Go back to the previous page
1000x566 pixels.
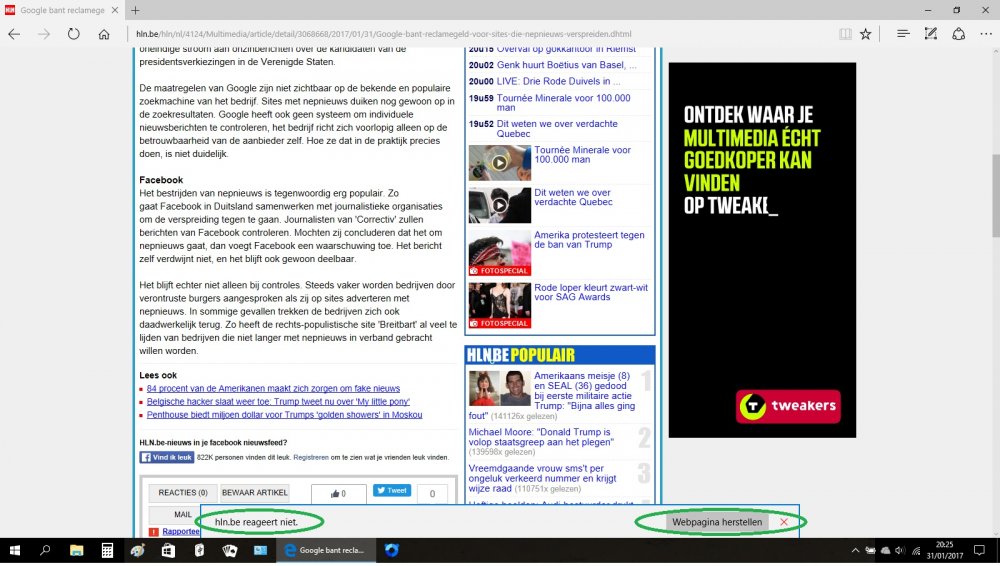[14, 34]
